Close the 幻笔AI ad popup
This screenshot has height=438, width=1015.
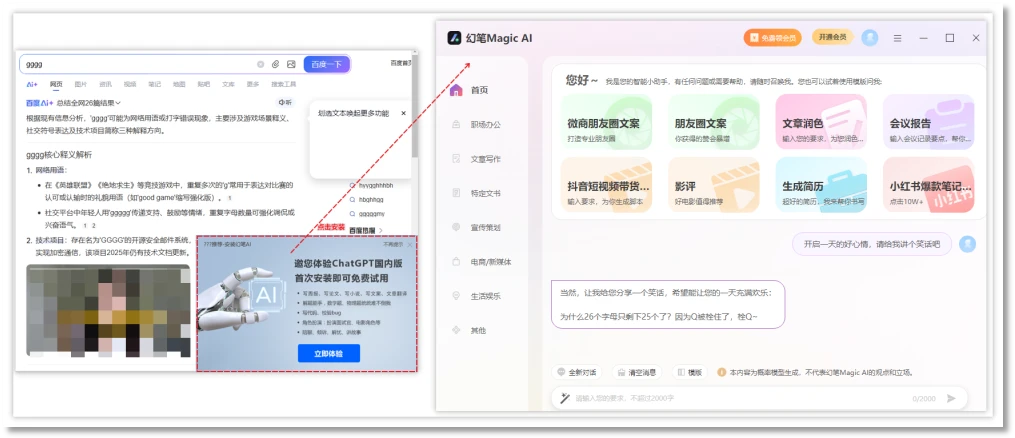point(410,245)
